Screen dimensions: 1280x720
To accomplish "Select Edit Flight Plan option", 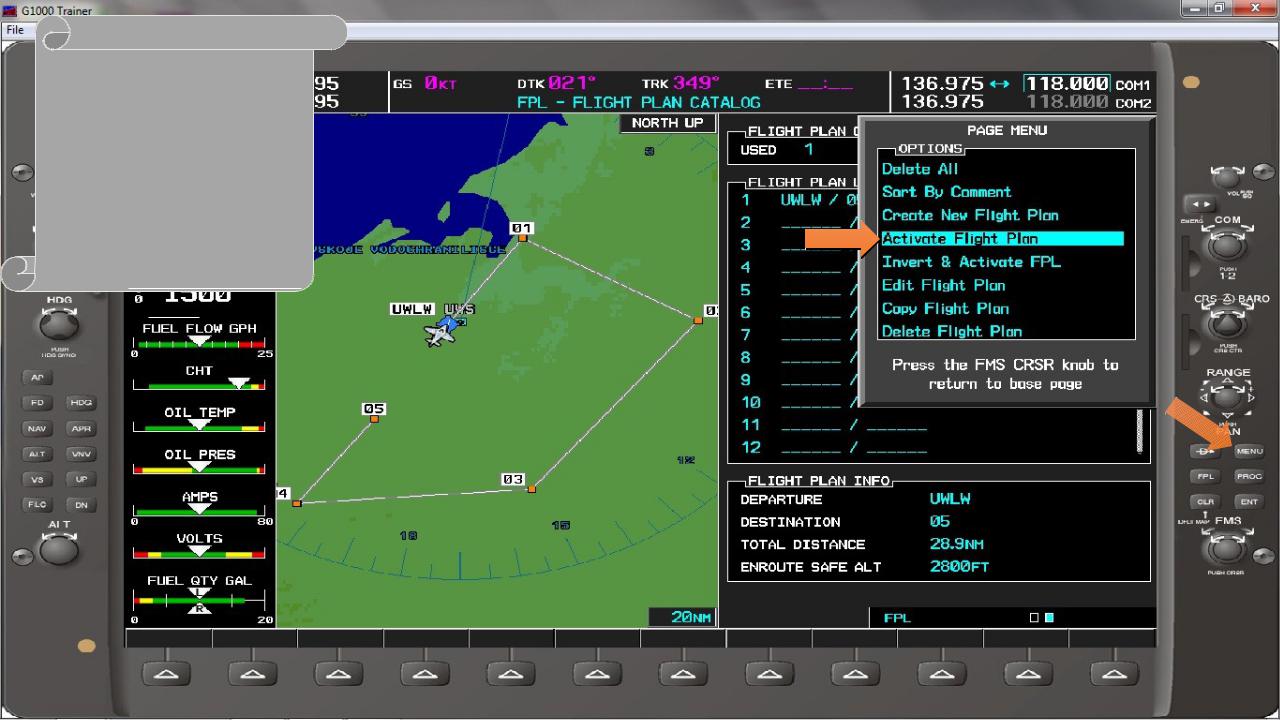I will [943, 285].
